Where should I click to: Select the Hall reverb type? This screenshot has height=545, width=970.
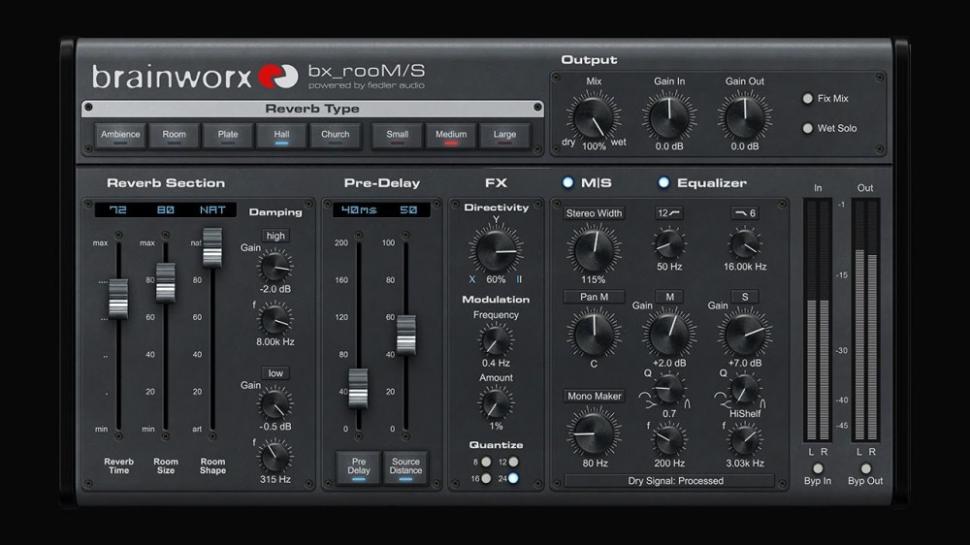coord(282,136)
